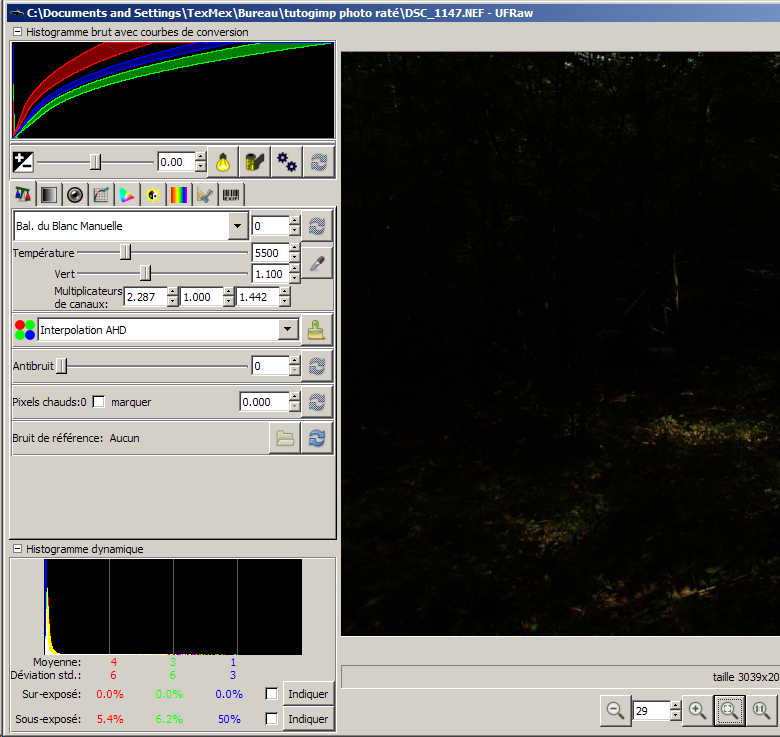Click the Température slider handle
Viewport: 780px width, 737px height.
125,253
